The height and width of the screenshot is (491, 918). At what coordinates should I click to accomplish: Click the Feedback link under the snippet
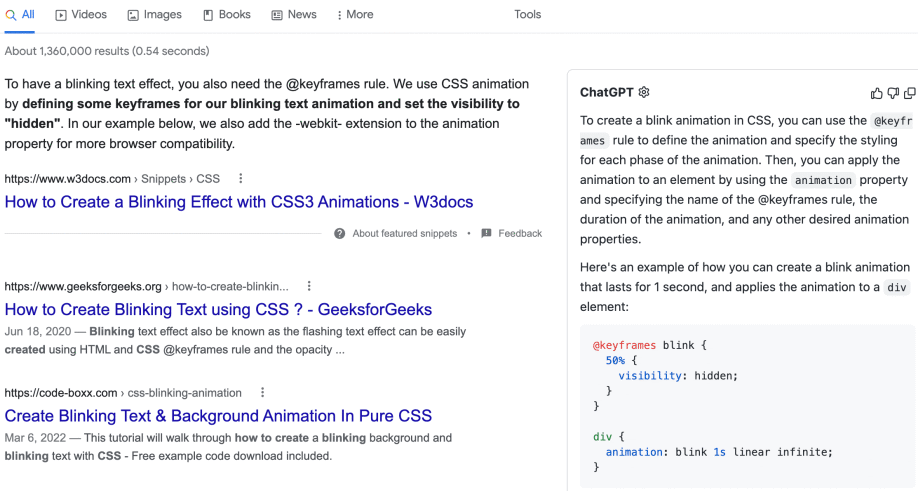tap(520, 234)
